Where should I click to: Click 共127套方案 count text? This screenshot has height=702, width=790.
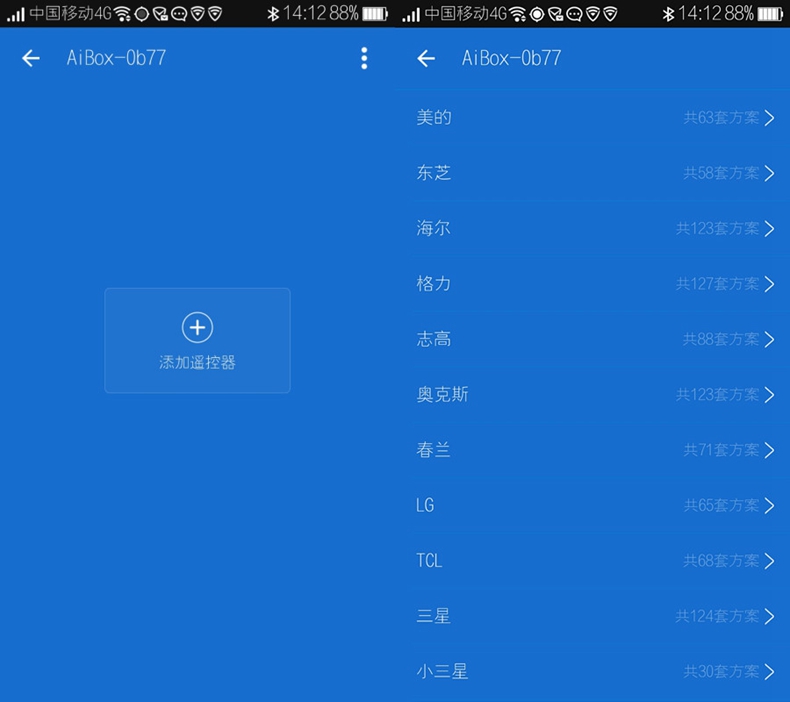tap(717, 284)
